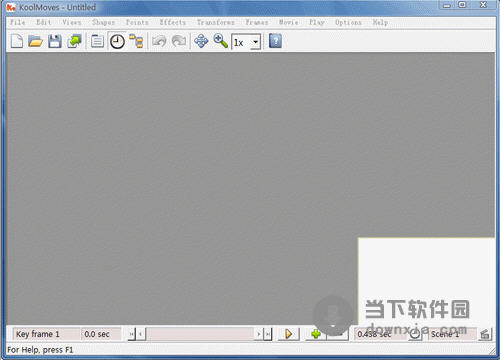Image resolution: width=500 pixels, height=360 pixels.
Task: Select the four-way move arrows tool
Action: pyautogui.click(x=201, y=41)
